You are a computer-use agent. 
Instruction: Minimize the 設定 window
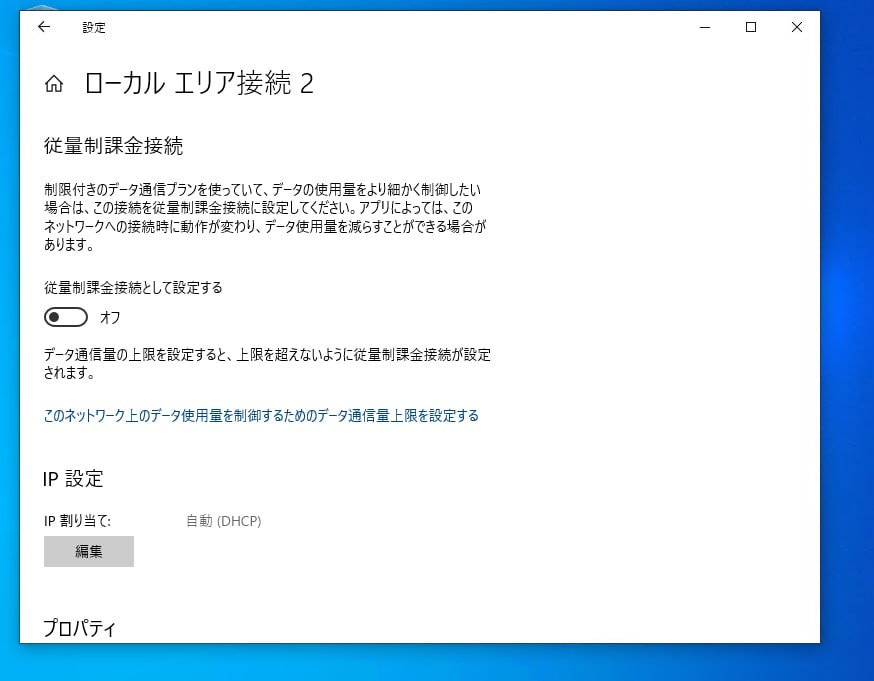click(x=704, y=27)
